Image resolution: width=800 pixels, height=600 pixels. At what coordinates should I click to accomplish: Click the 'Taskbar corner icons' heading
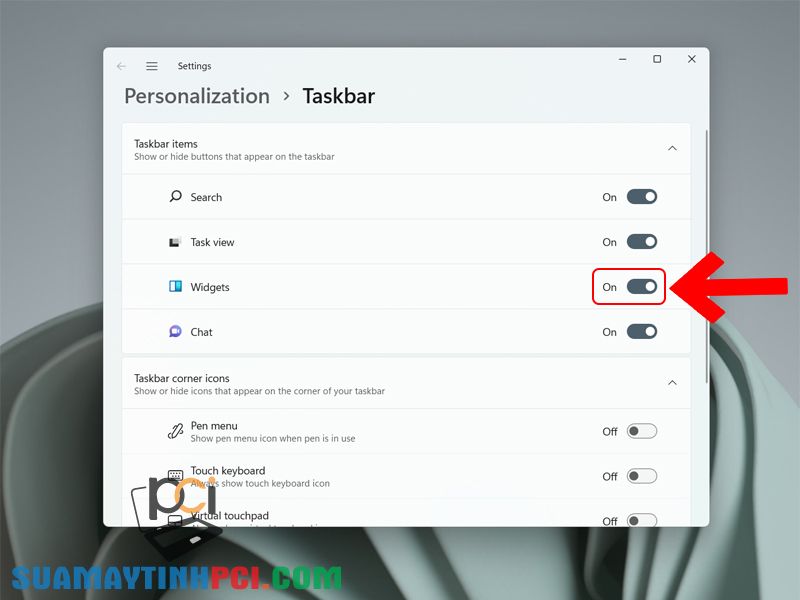182,378
